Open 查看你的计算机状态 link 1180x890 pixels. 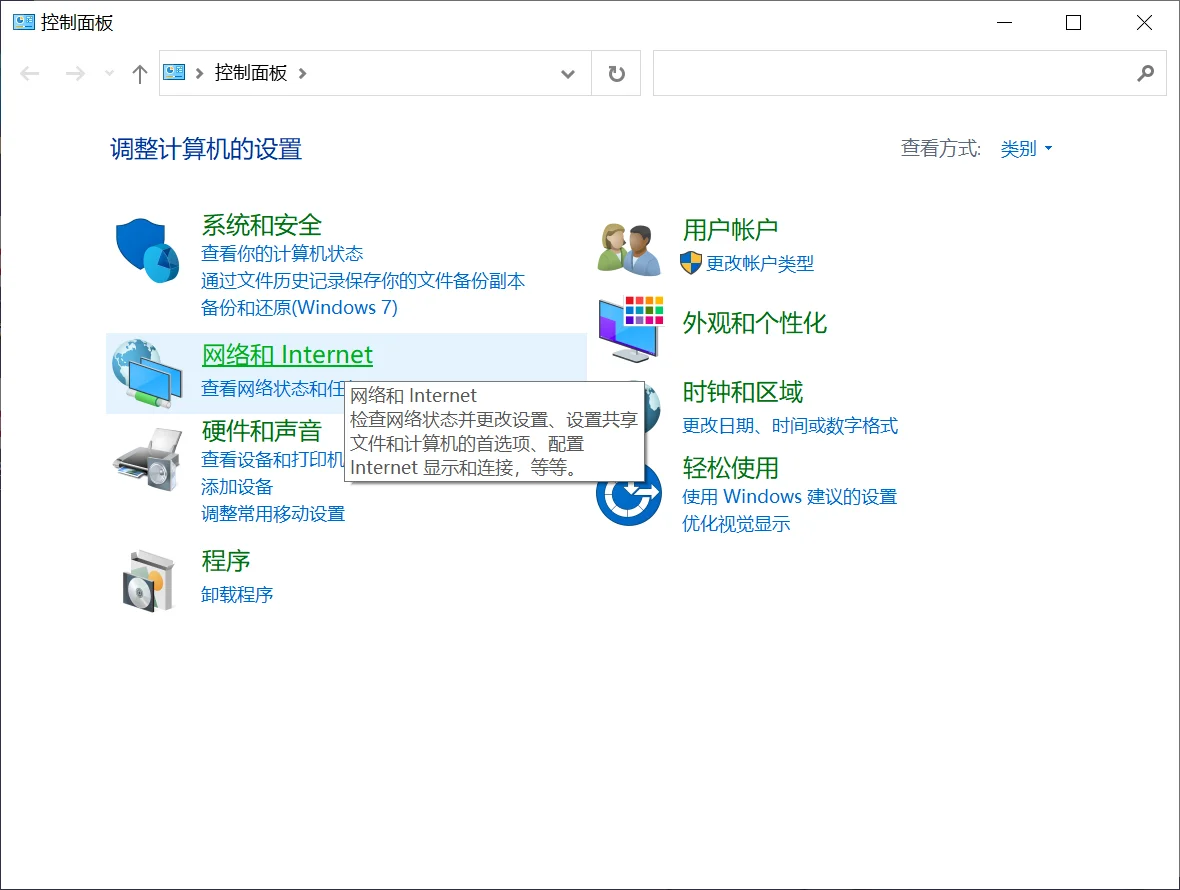click(x=282, y=254)
